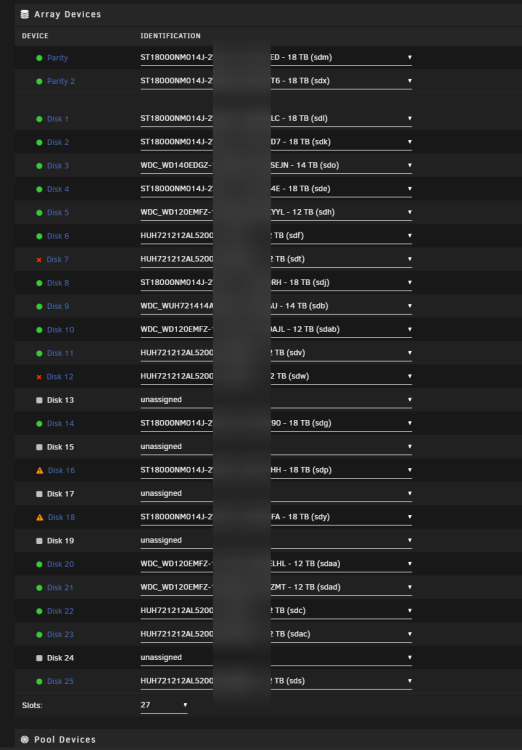522x750 pixels.
Task: Open the Disk 21 link
Action: [60, 588]
